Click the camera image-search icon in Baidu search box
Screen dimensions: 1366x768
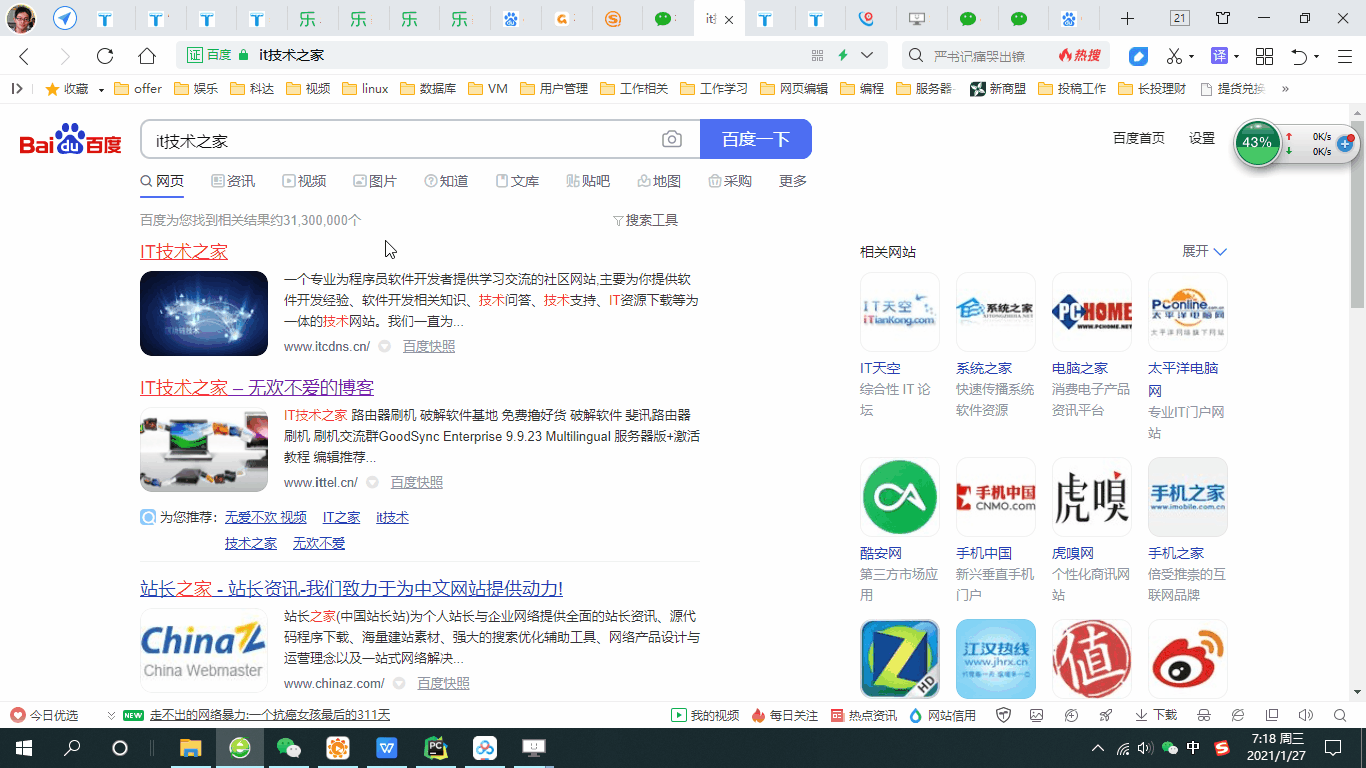click(x=672, y=140)
